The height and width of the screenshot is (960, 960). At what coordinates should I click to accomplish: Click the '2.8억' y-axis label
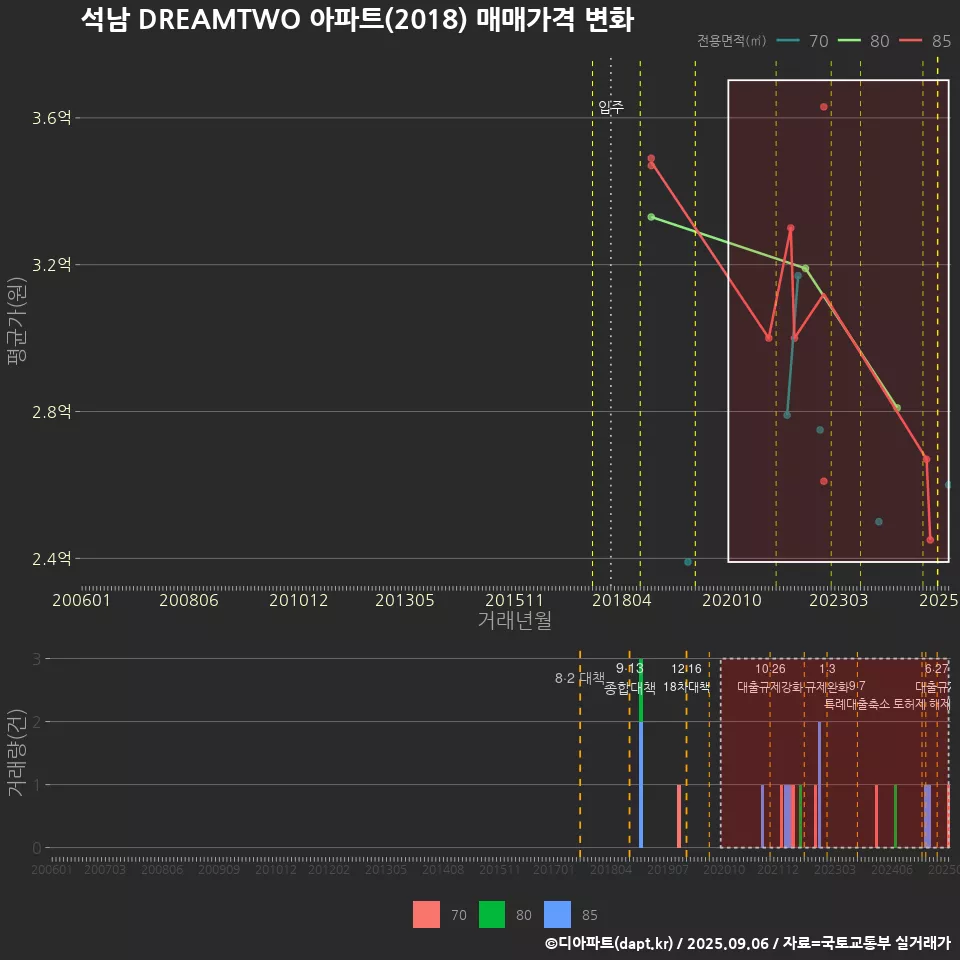click(52, 411)
